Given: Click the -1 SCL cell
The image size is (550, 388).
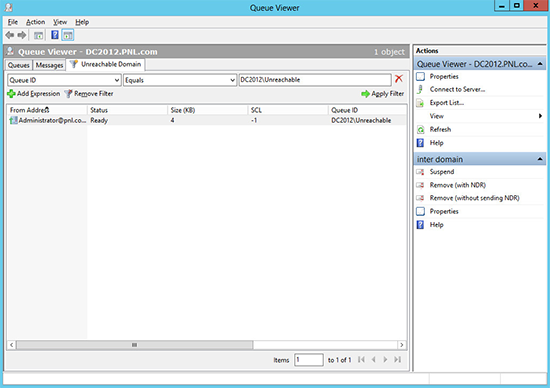Looking at the screenshot, I should pyautogui.click(x=254, y=120).
